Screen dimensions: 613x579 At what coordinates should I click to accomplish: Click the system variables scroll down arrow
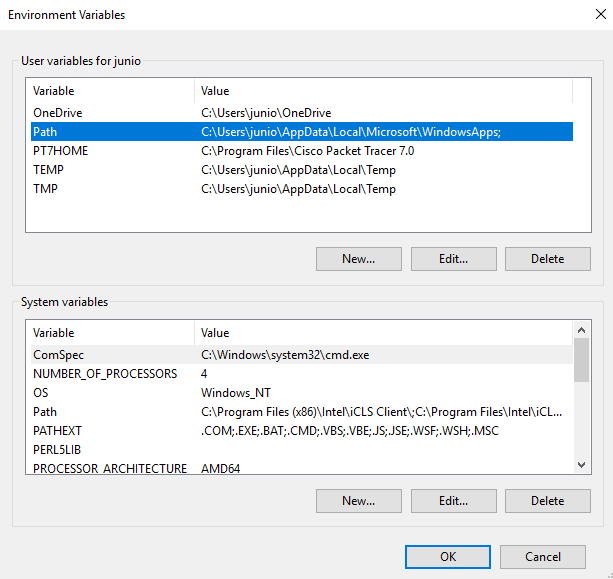click(581, 465)
